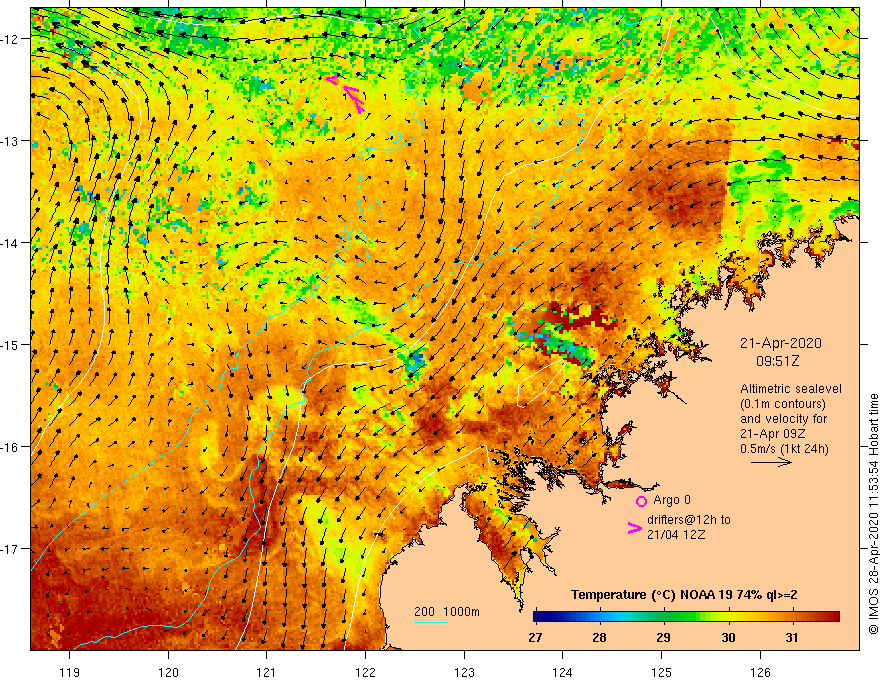The image size is (880, 680).
Task: Click latitude axis label -14
Action: pos(11,242)
